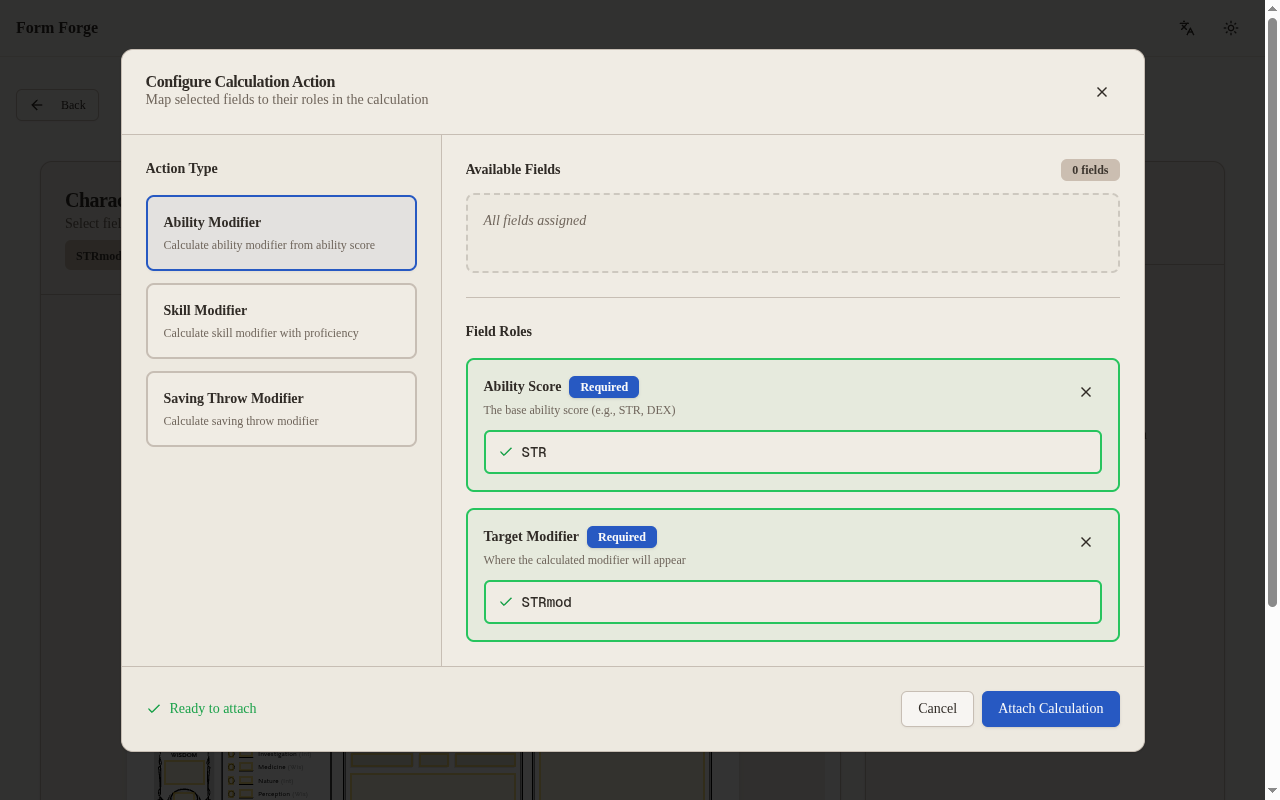Click the Field Roles heading
The height and width of the screenshot is (800, 1280).
[499, 331]
